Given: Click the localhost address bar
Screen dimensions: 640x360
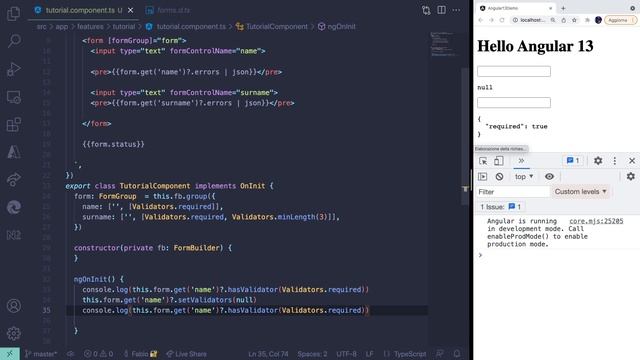Looking at the screenshot, I should [532, 20].
